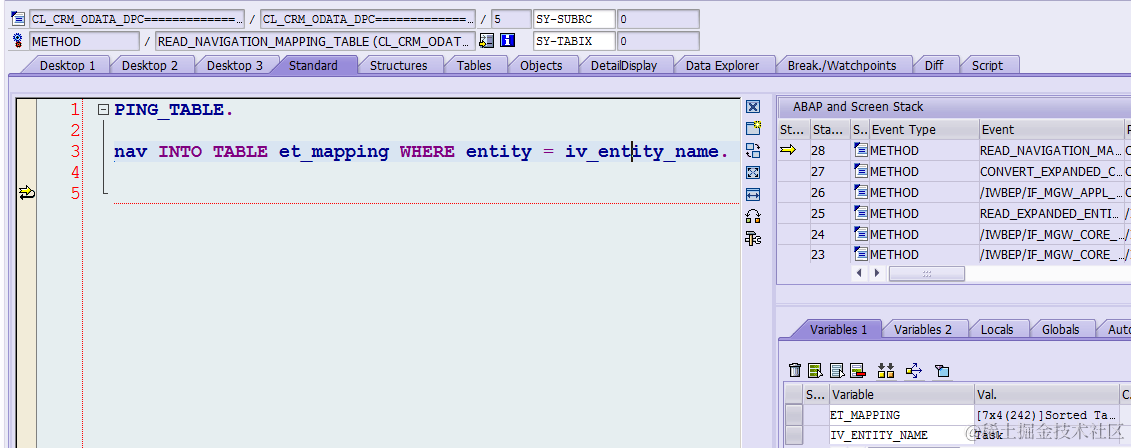Click the table icon with red minus
Image resolution: width=1131 pixels, height=448 pixels.
(858, 370)
